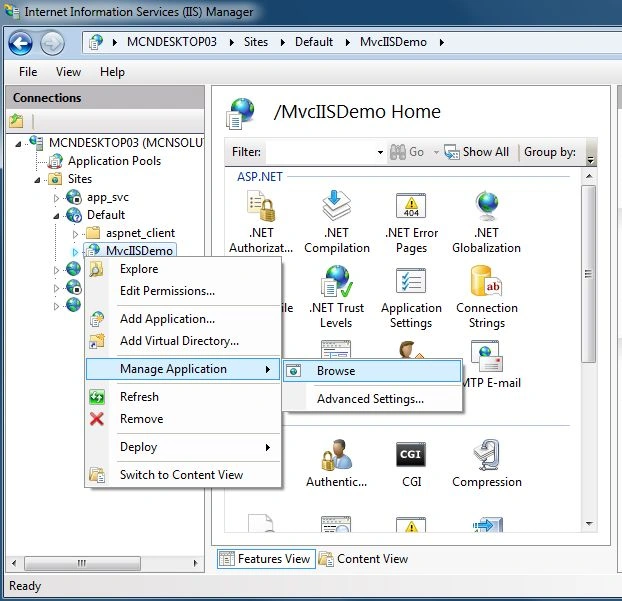Collapse the MCNDESKTOP03 server node

pos(18,144)
